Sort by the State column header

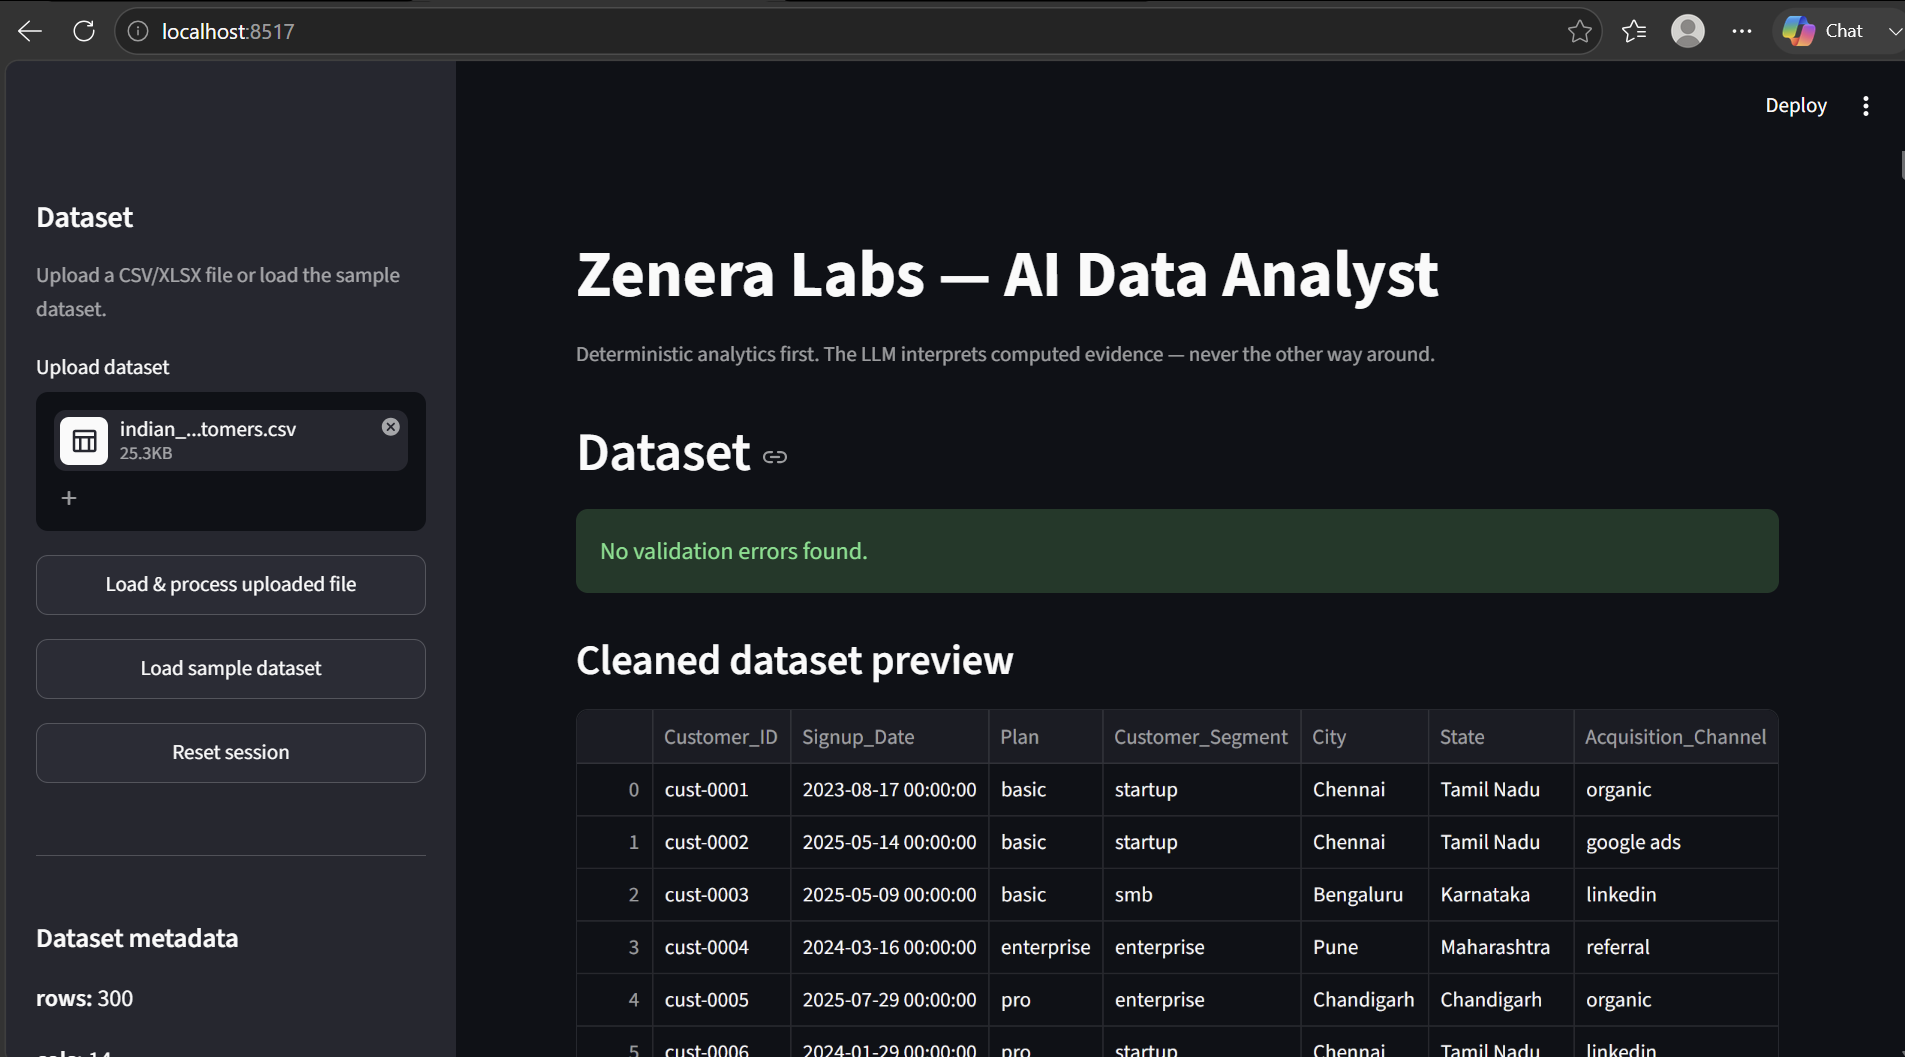[1501, 737]
